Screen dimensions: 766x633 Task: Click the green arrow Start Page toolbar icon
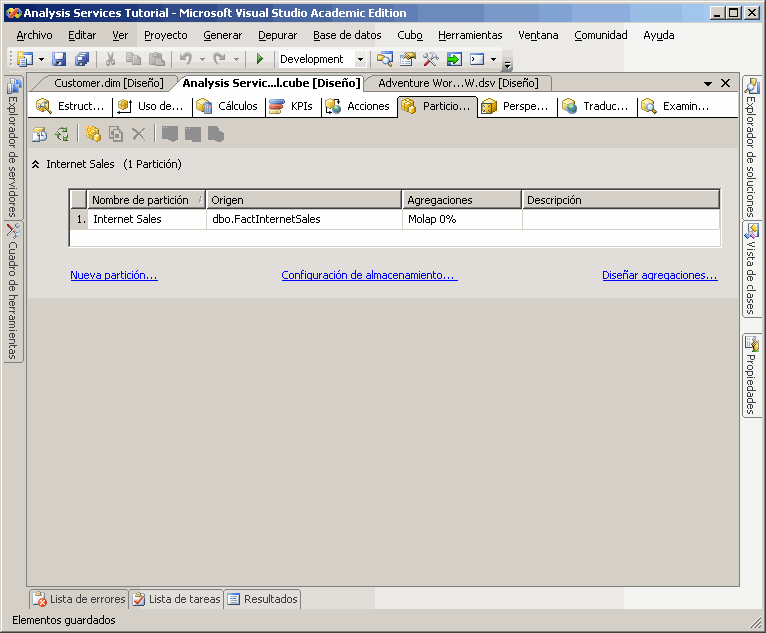[x=454, y=59]
